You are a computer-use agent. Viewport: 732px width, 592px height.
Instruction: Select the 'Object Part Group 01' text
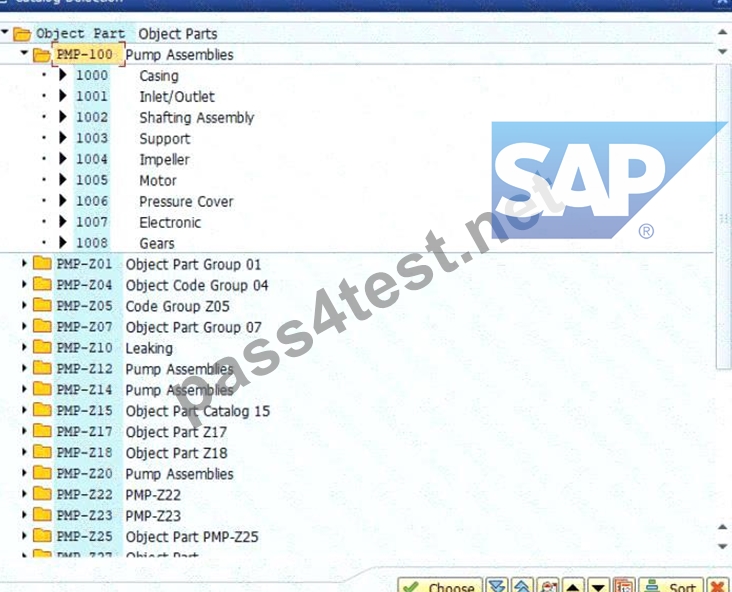pos(193,264)
